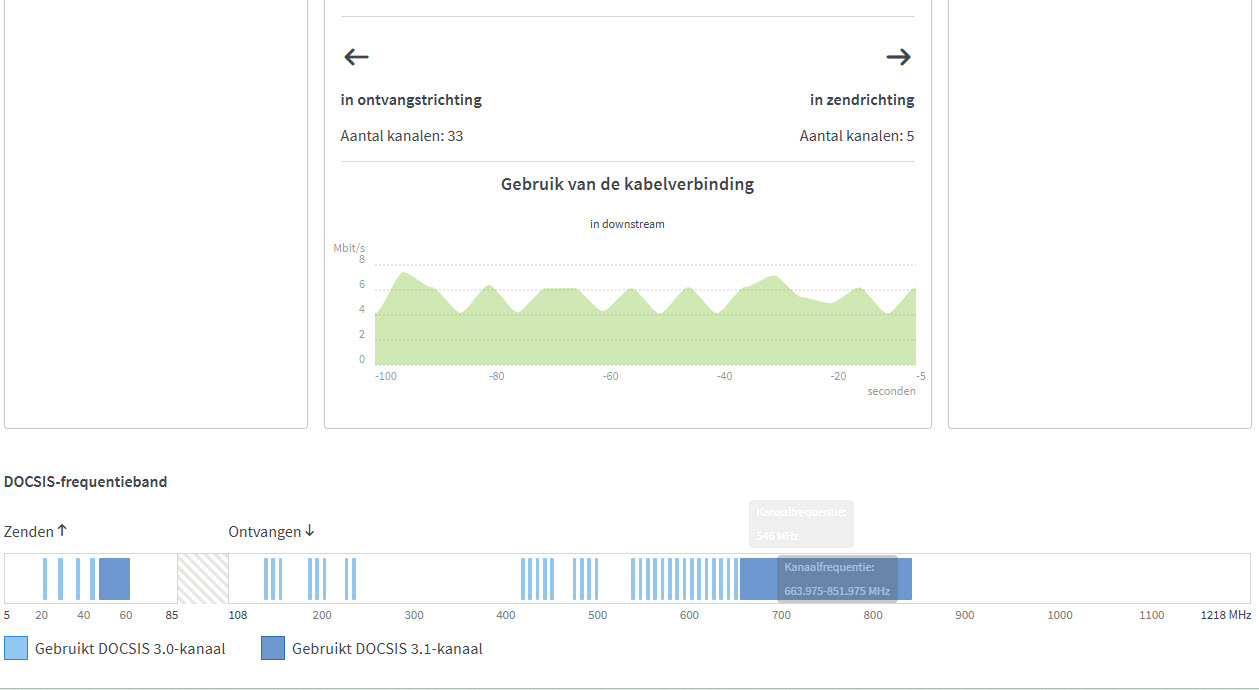This screenshot has width=1259, height=690.
Task: Click the dark blue DOCSIS 3.1 legend swatch
Action: point(273,648)
